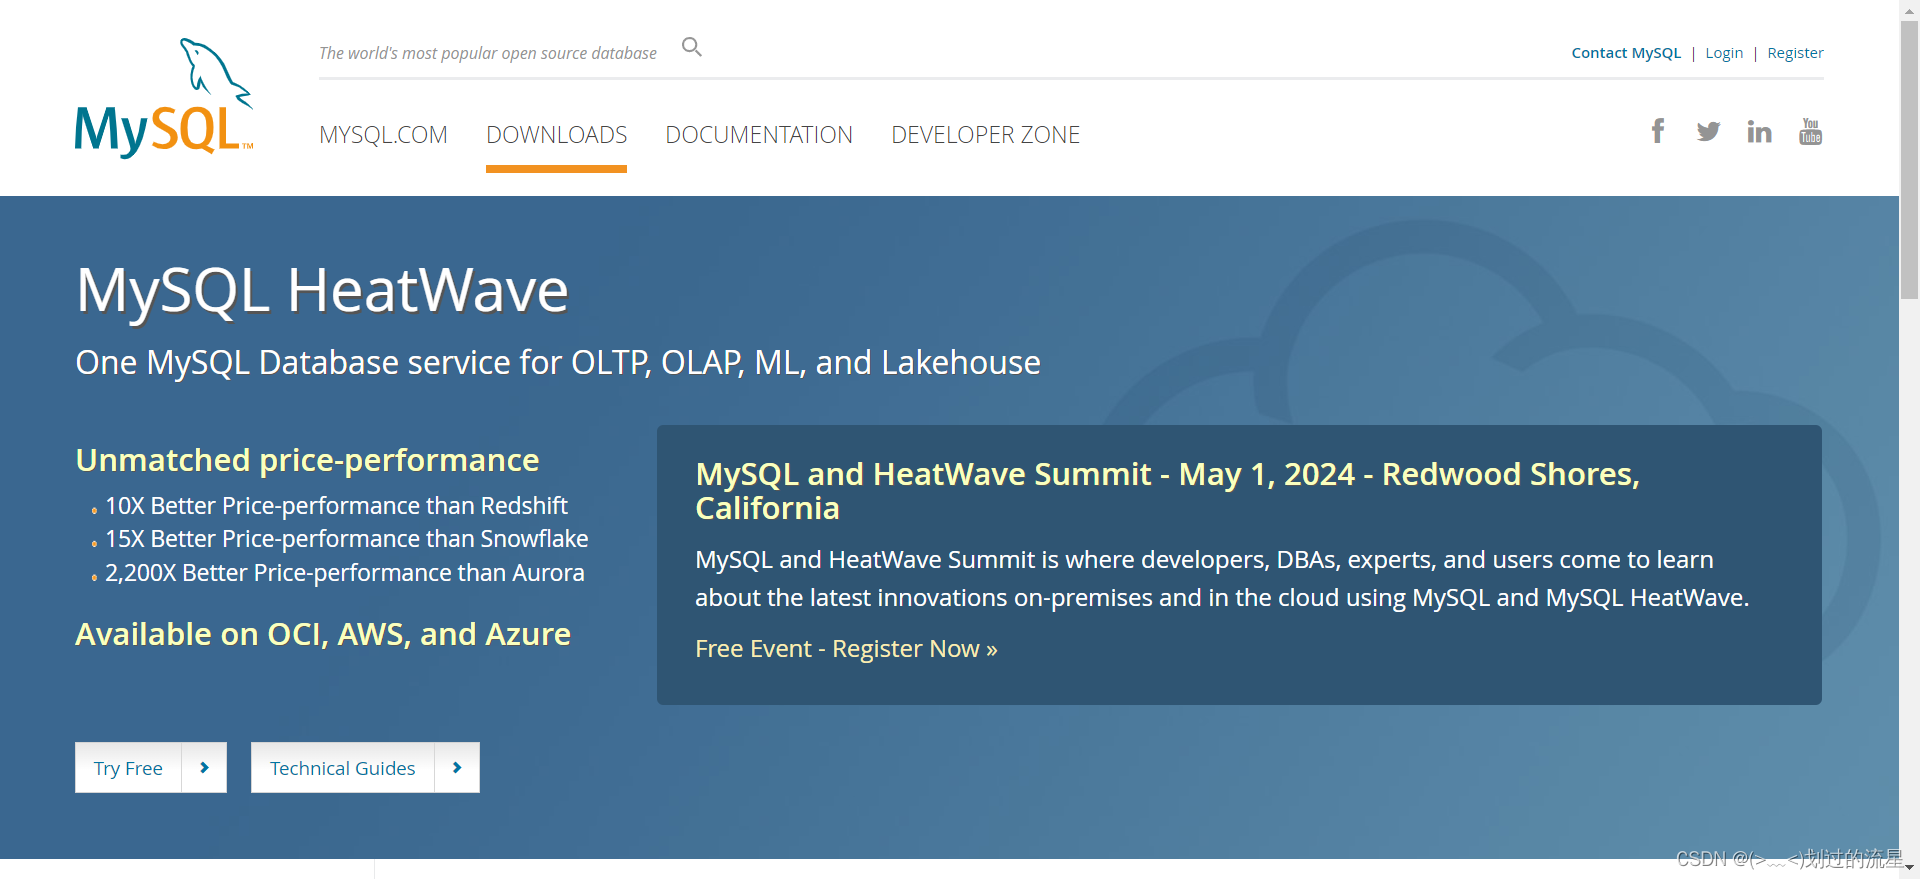
Task: Select the DOWNLOADS tab
Action: [556, 135]
